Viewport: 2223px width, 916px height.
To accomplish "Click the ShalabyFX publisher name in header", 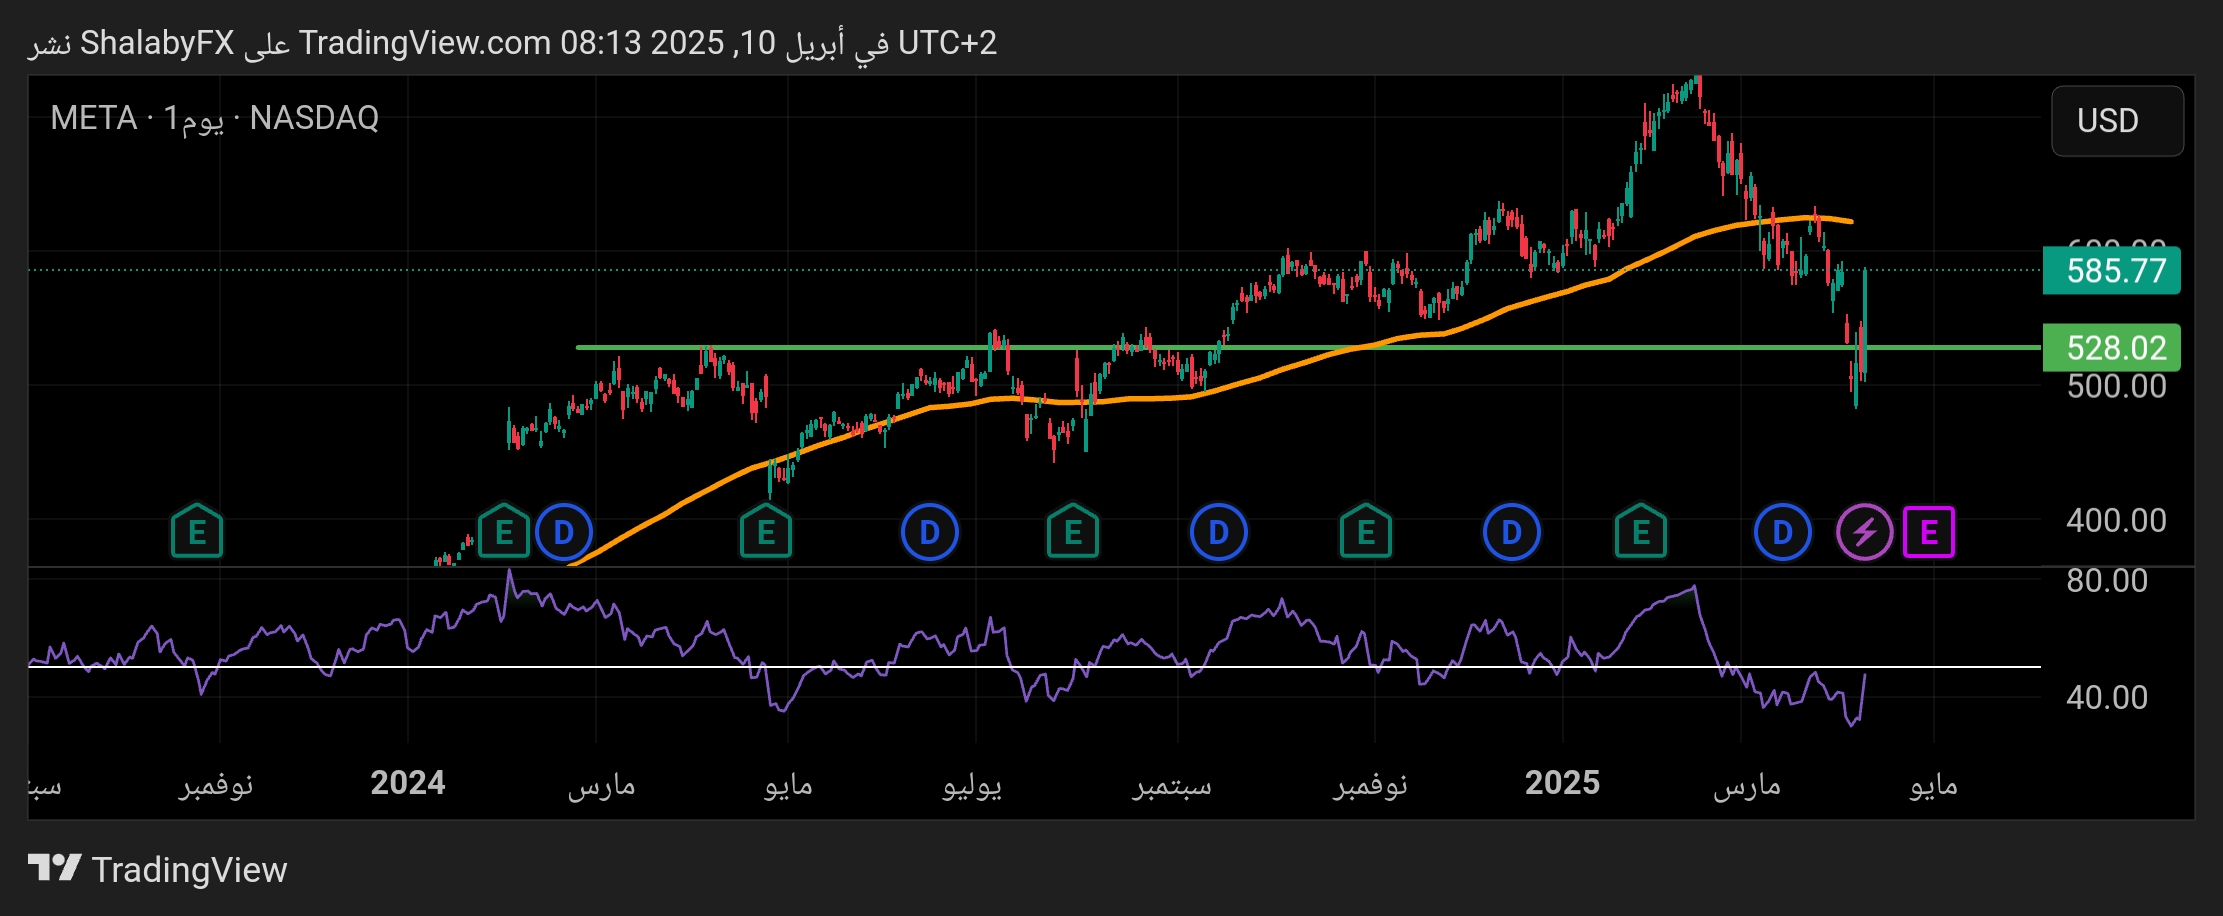I will tap(157, 43).
